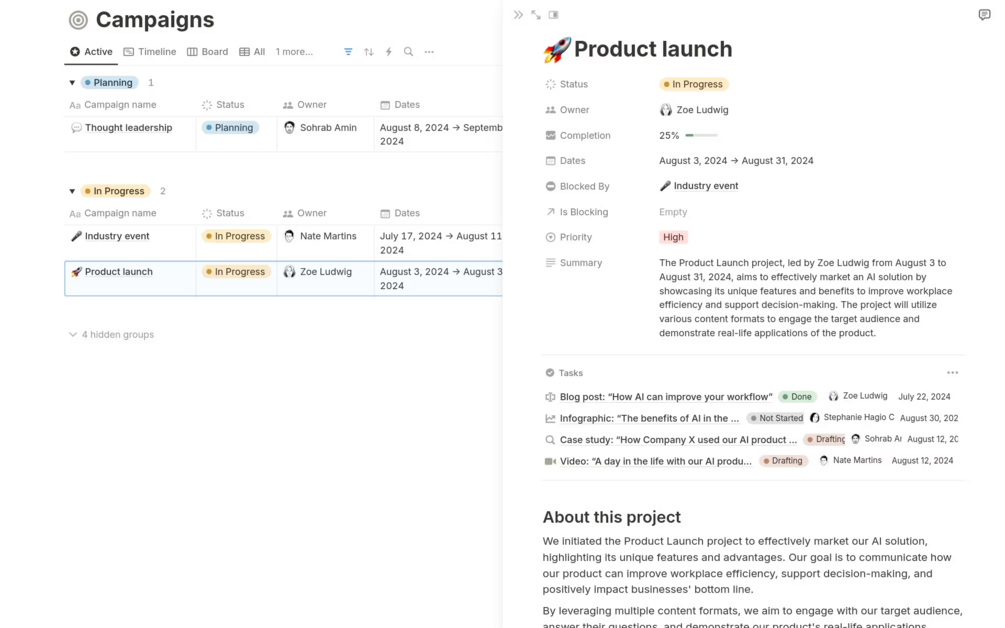Open automations lightning bolt icon

coord(389,52)
